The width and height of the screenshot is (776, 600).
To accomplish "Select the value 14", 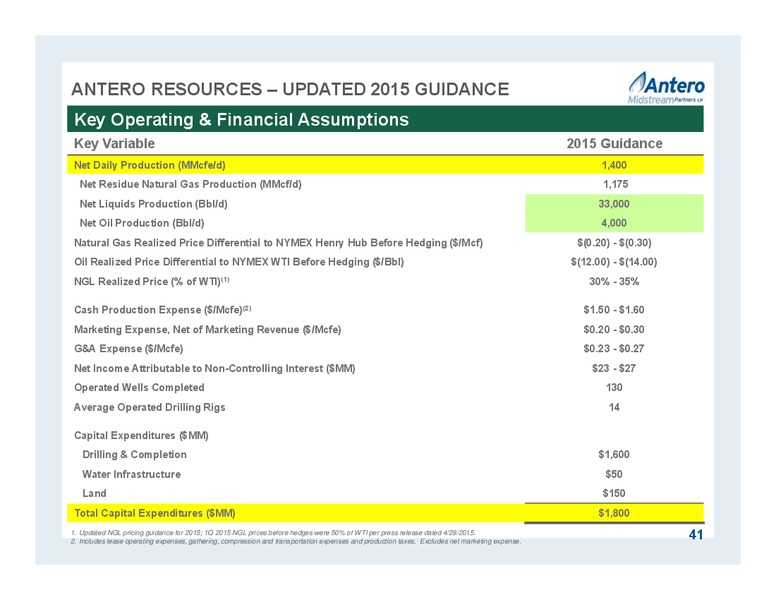I will 614,407.
